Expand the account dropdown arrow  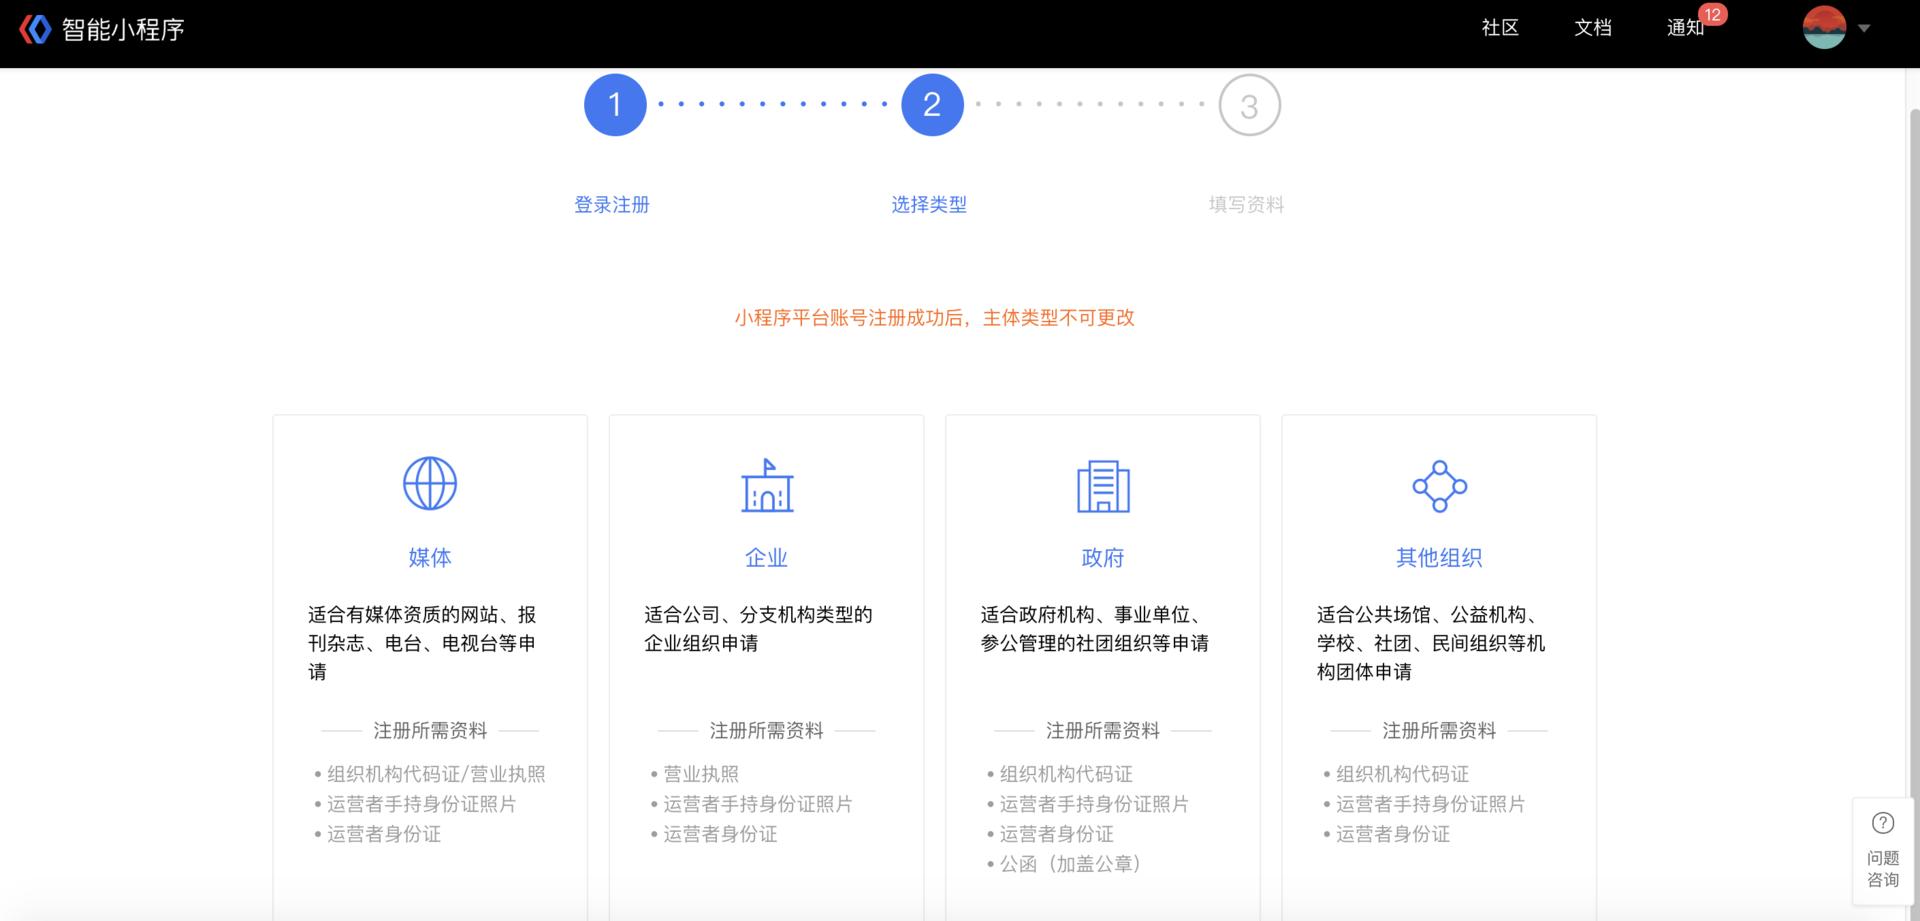pos(1866,29)
